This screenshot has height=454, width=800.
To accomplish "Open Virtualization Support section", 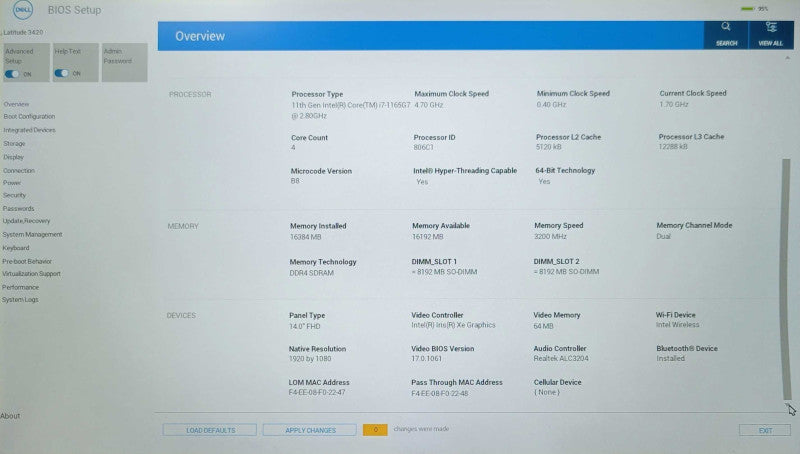I will click(x=31, y=274).
